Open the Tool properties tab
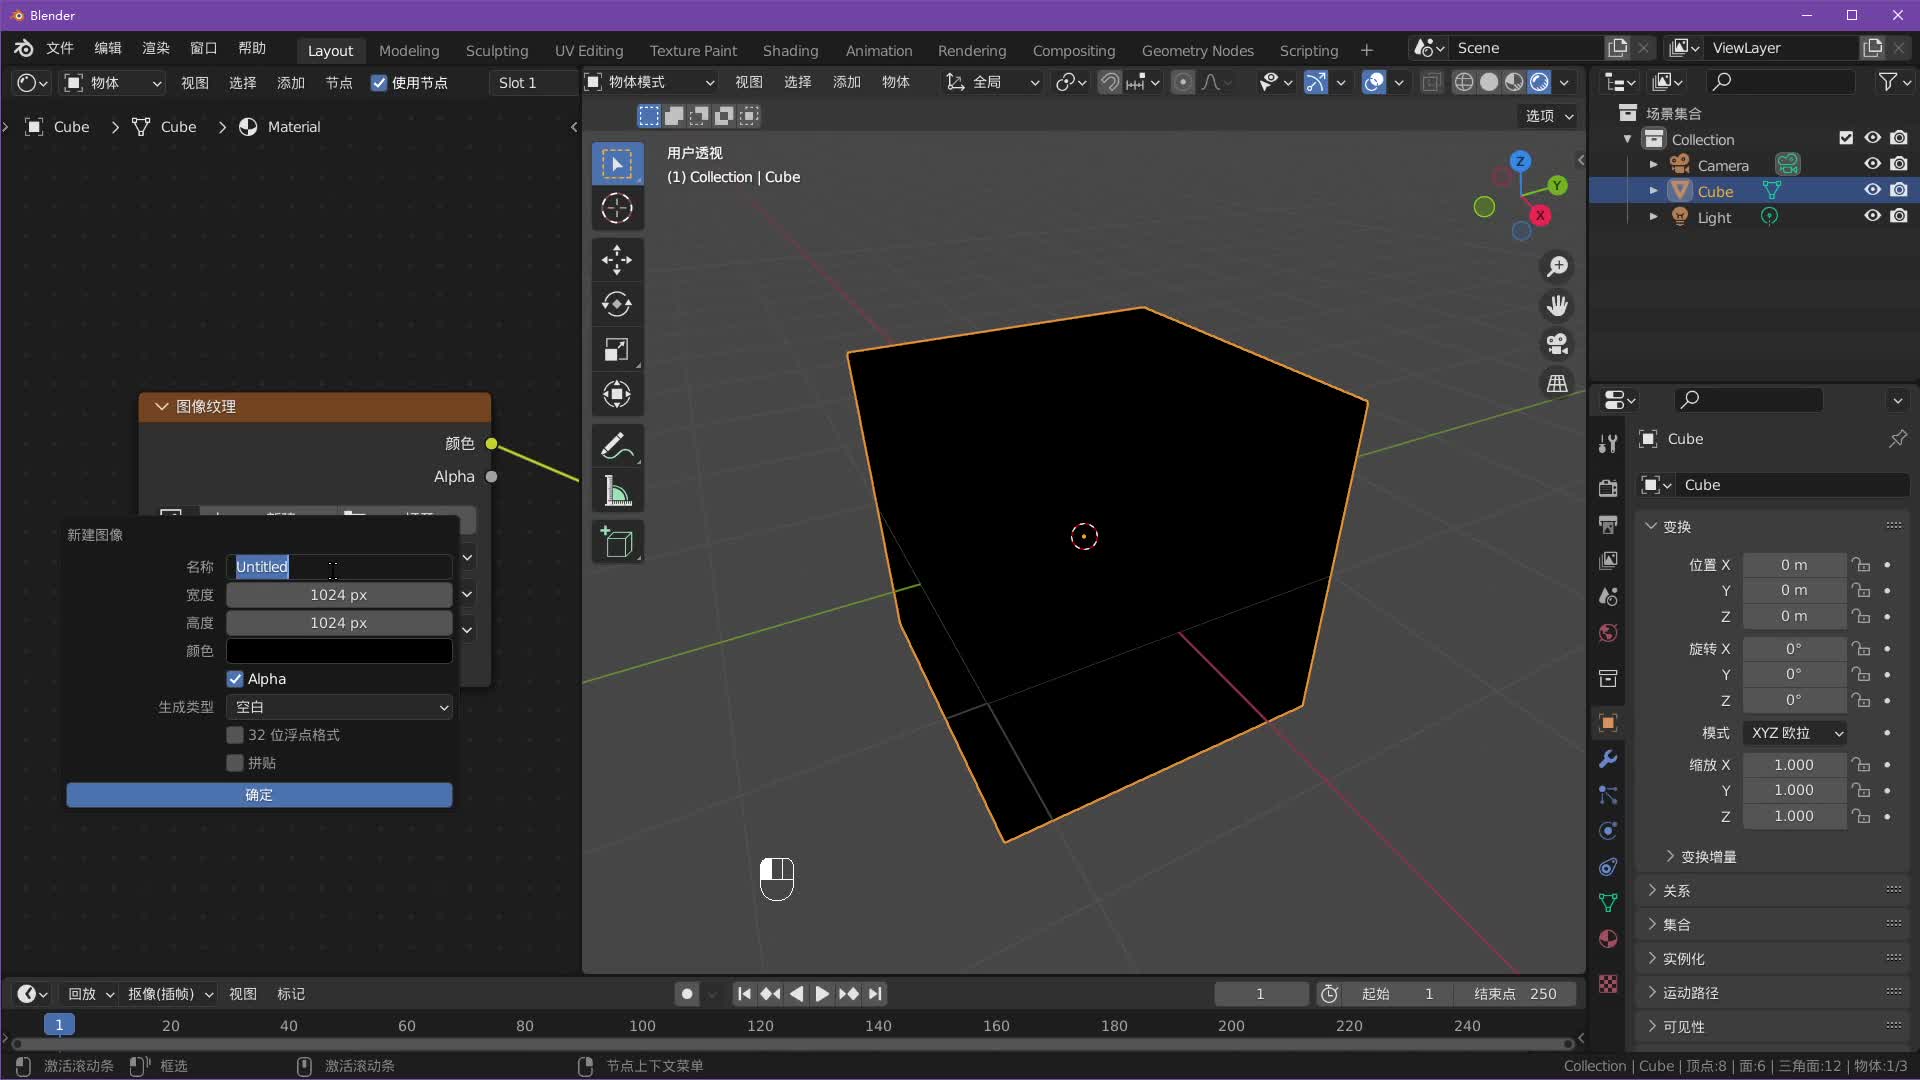Viewport: 1920px width, 1080px height. point(1608,443)
